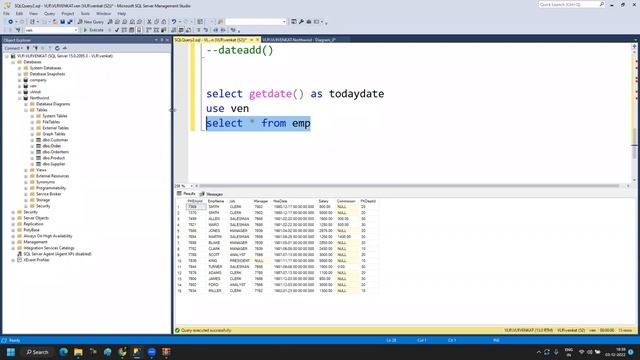Select the Replication folder
Screen dimensions: 640x360
coord(33,224)
